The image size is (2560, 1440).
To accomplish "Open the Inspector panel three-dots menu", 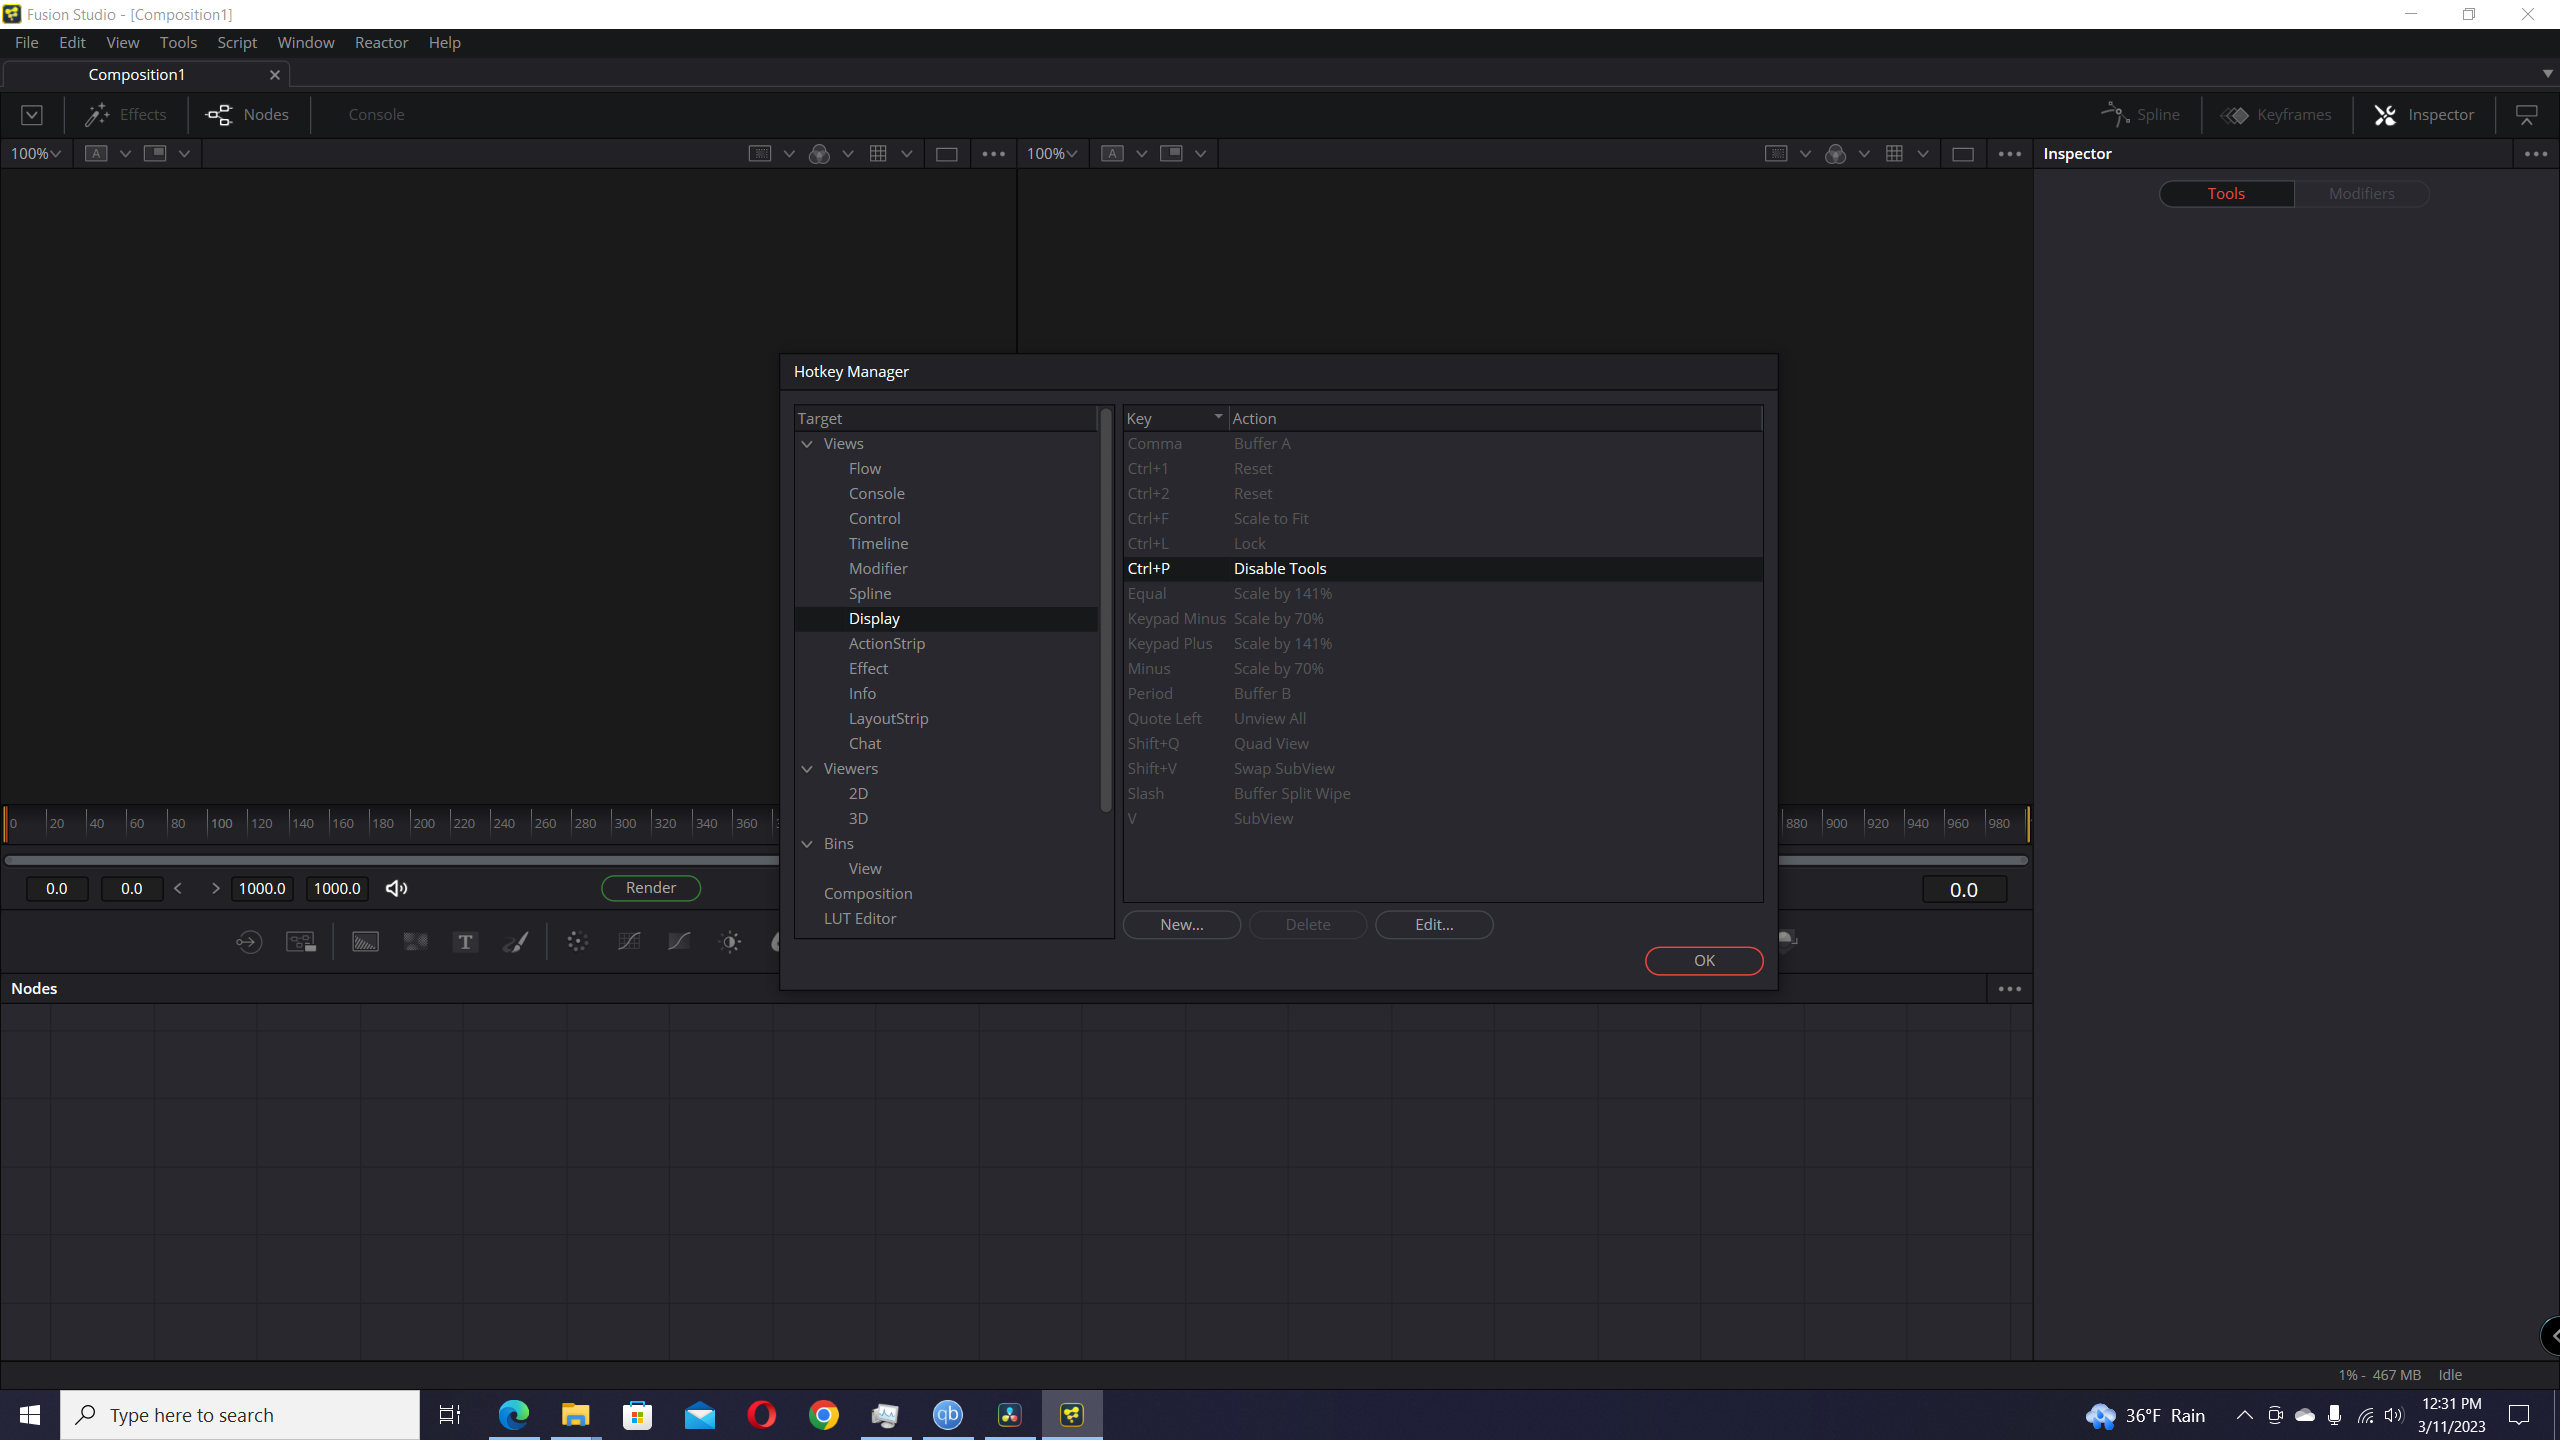I will coord(2535,153).
